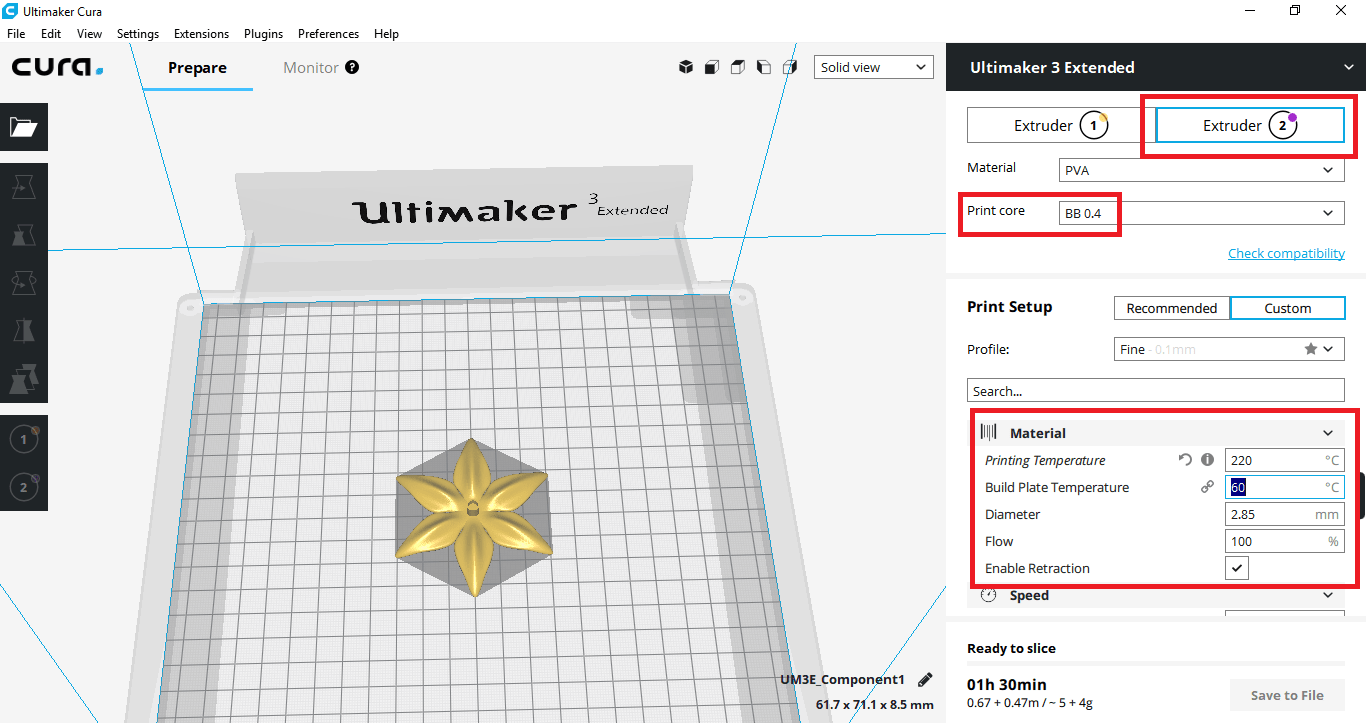Select the Per Model Settings tool
This screenshot has width=1366, height=723.
tap(23, 379)
